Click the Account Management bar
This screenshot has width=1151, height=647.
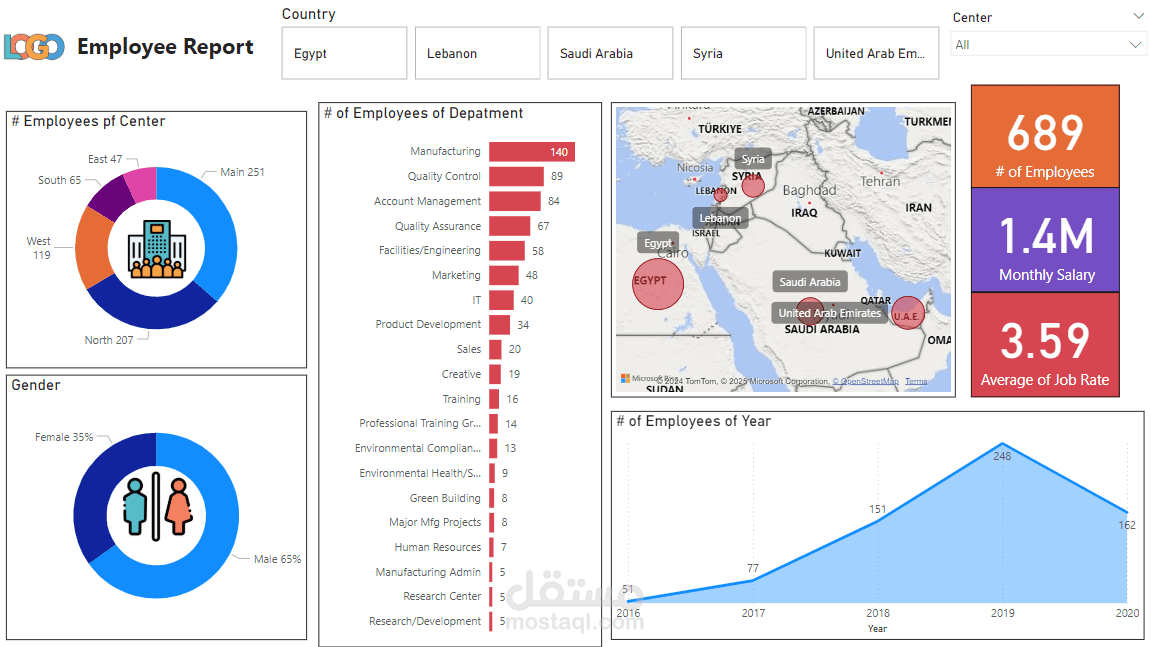coord(515,201)
